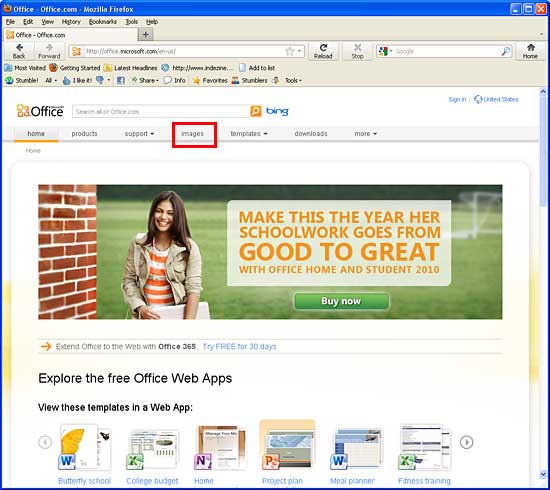550x490 pixels.
Task: Reload the current page
Action: [x=323, y=51]
